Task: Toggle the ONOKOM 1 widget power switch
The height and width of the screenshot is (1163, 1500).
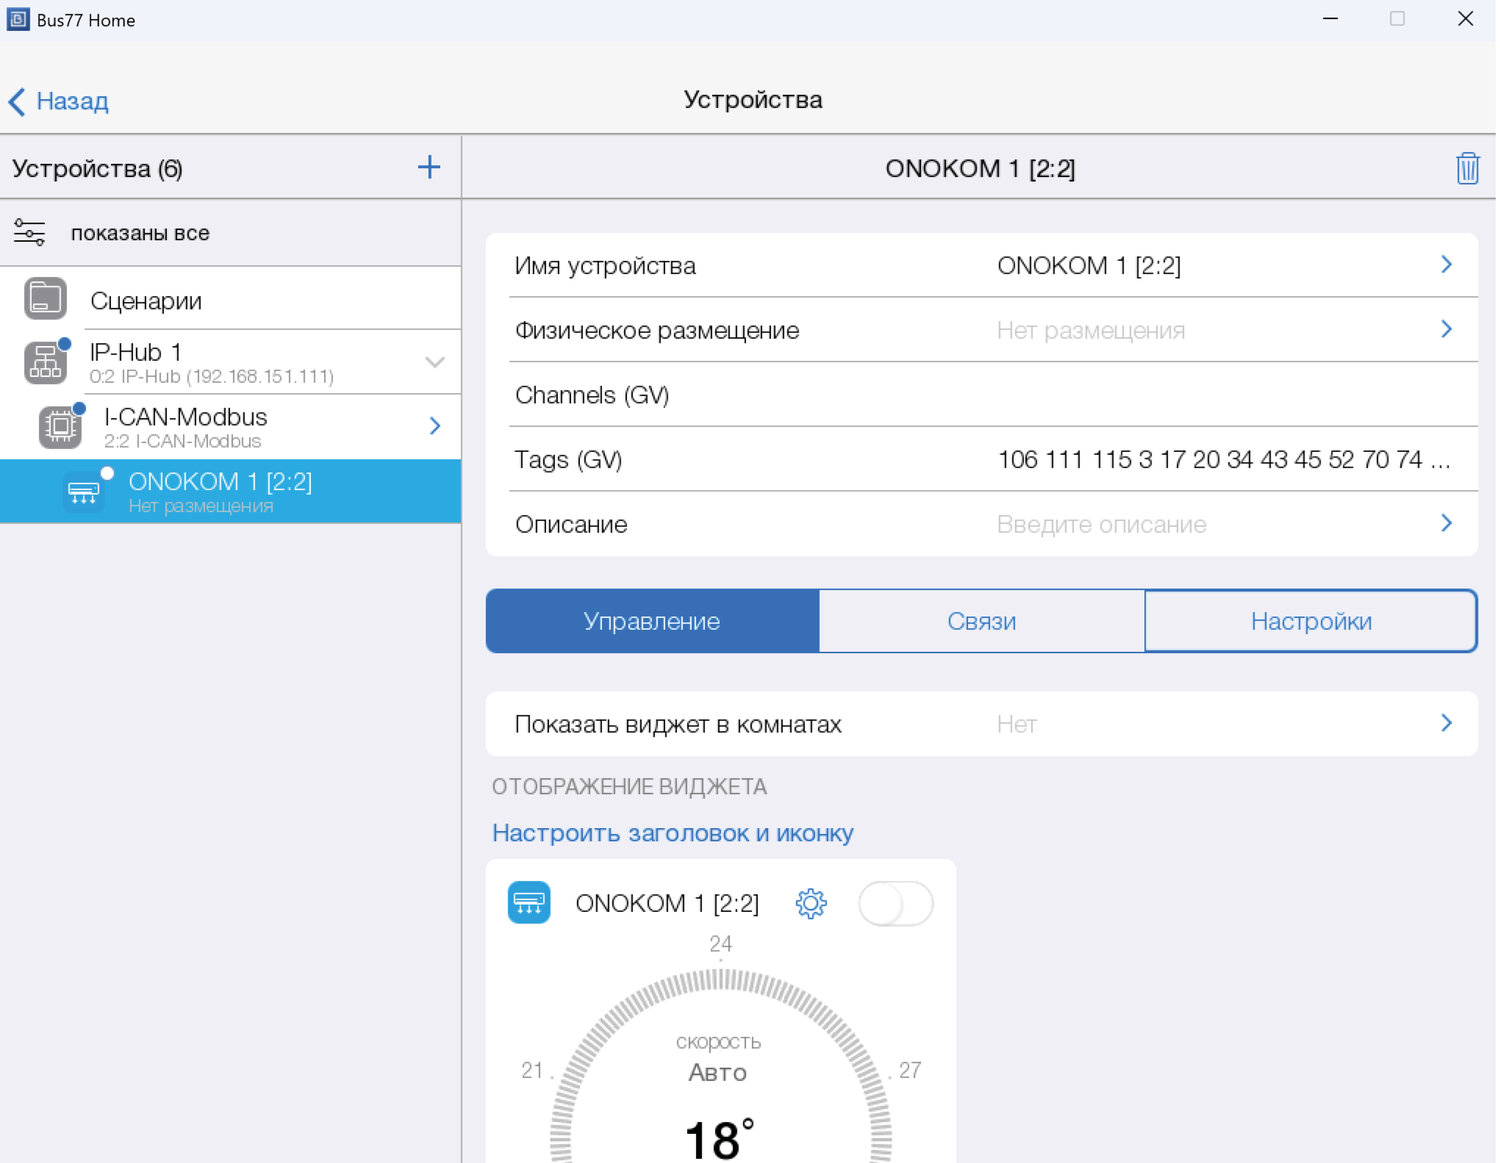Action: 895,904
